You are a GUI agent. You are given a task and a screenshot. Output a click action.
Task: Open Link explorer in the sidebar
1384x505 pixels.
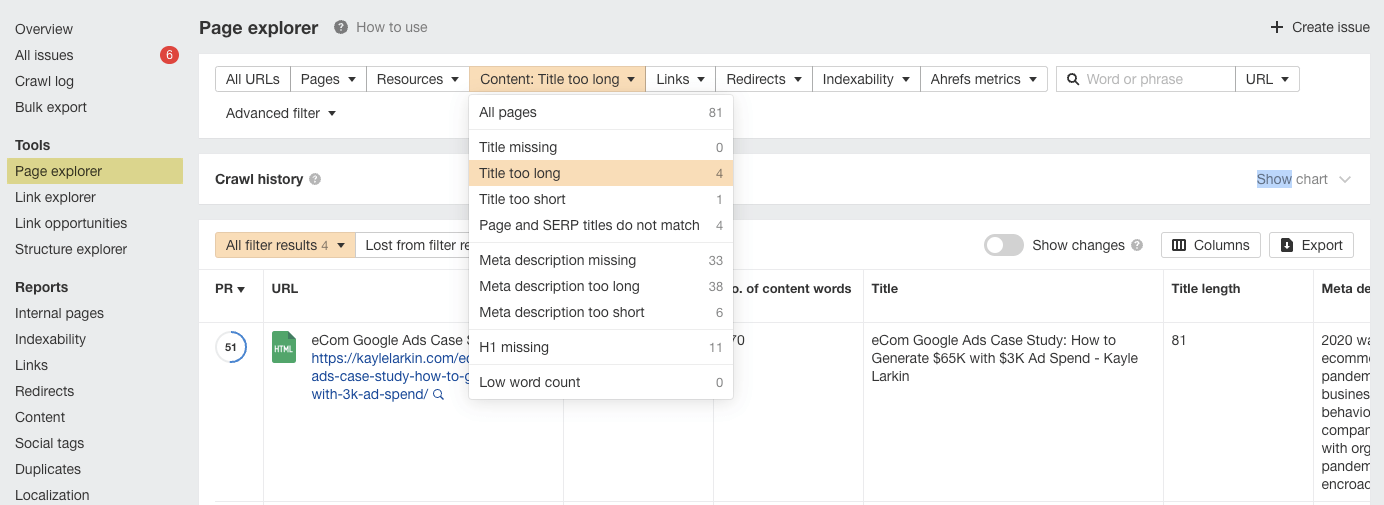(55, 197)
